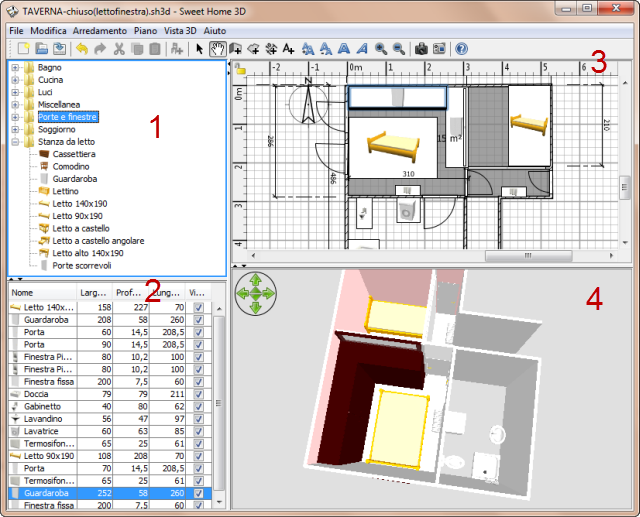Expand the Bagno catalog folder
640x517 pixels.
[x=15, y=67]
